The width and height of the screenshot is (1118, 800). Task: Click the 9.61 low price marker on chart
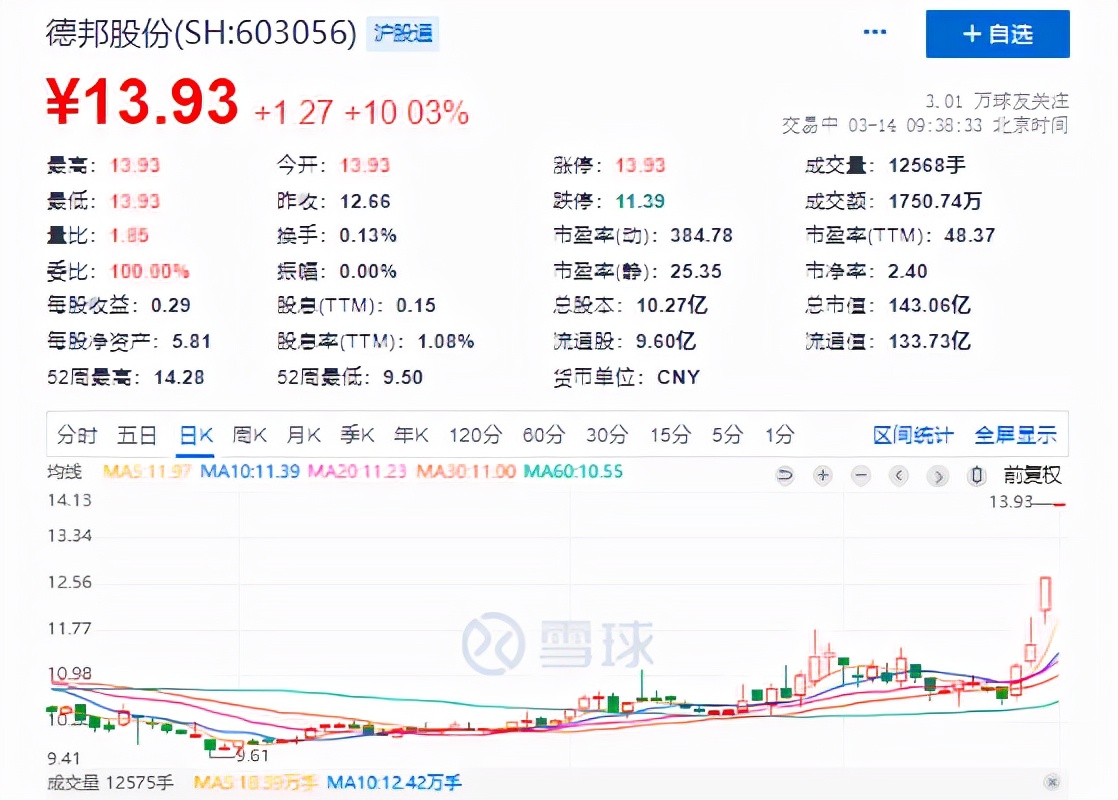(252, 756)
